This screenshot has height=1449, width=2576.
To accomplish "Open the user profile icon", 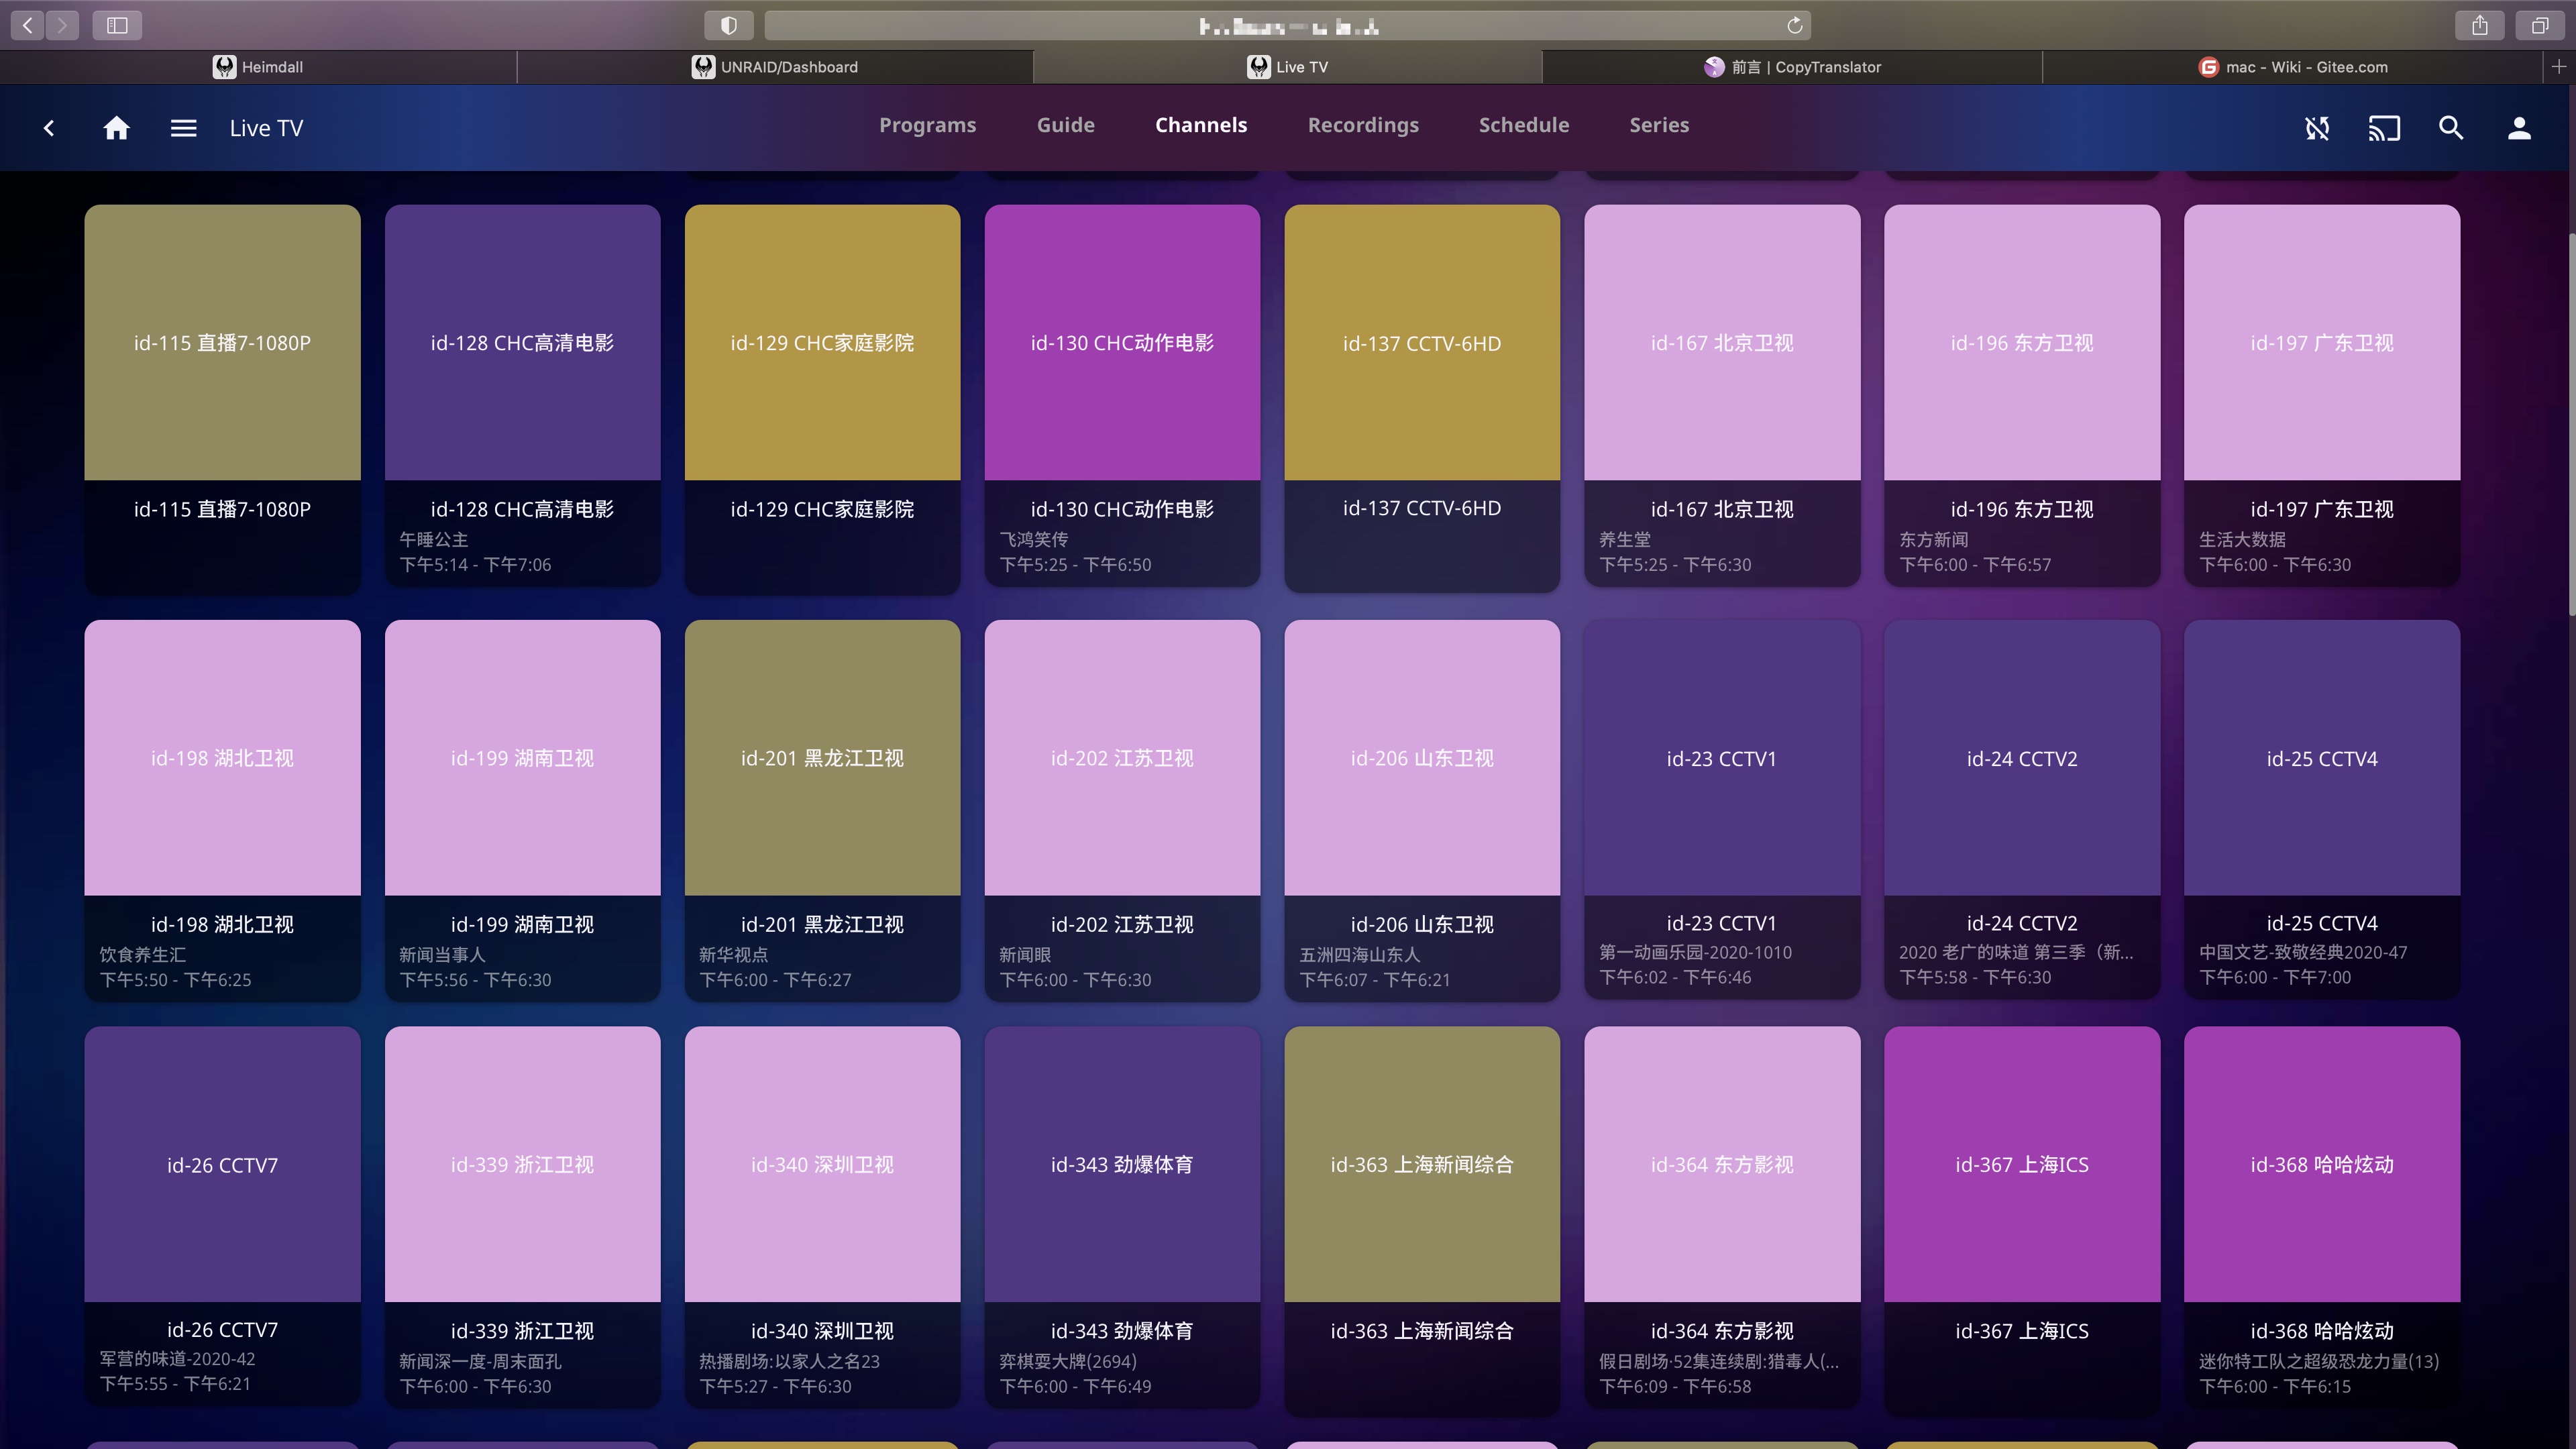I will (2519, 128).
